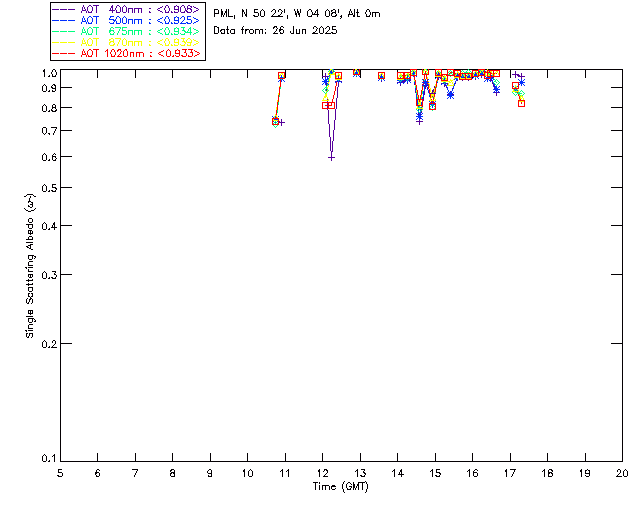Click y-axis tick label 0.9
The width and height of the screenshot is (640, 512).
(x=49, y=88)
